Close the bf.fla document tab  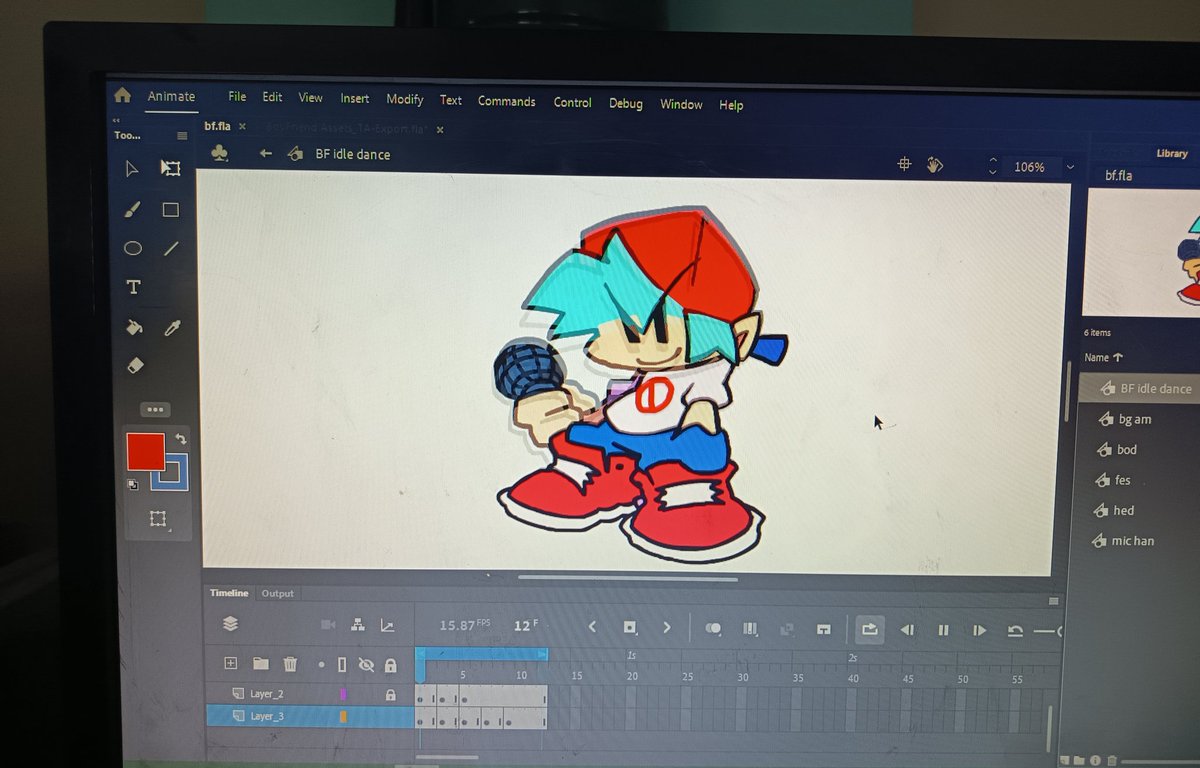[242, 127]
